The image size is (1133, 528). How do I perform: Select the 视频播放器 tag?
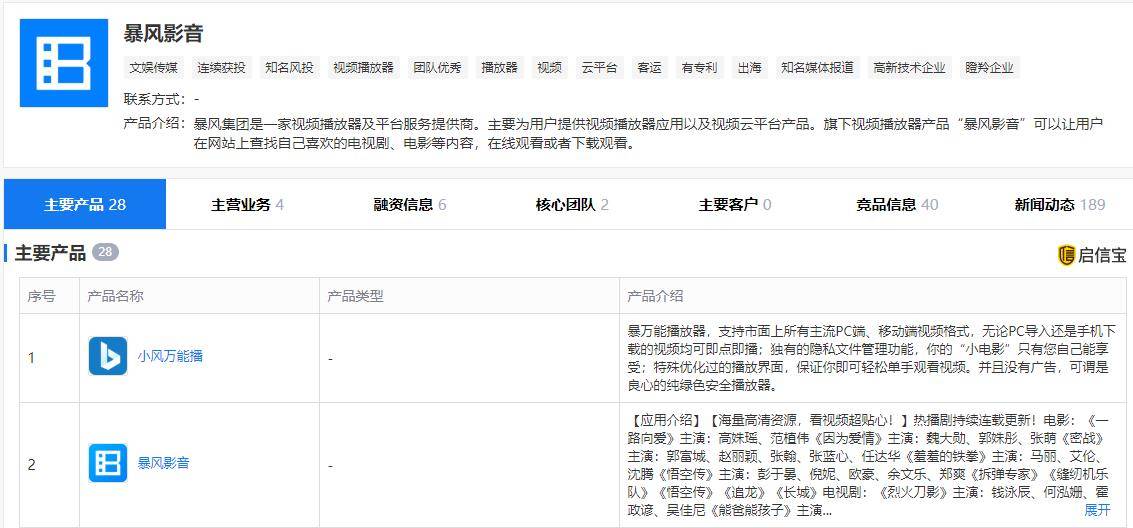363,68
